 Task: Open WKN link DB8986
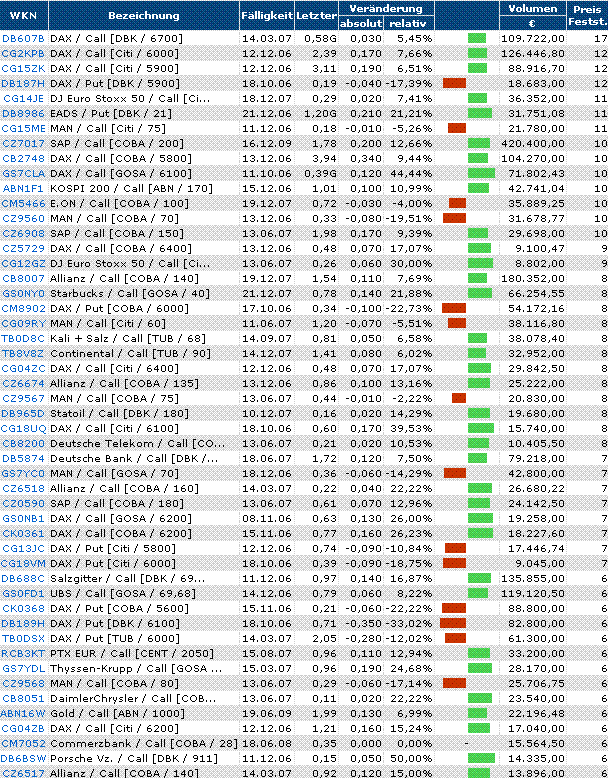[x=23, y=113]
